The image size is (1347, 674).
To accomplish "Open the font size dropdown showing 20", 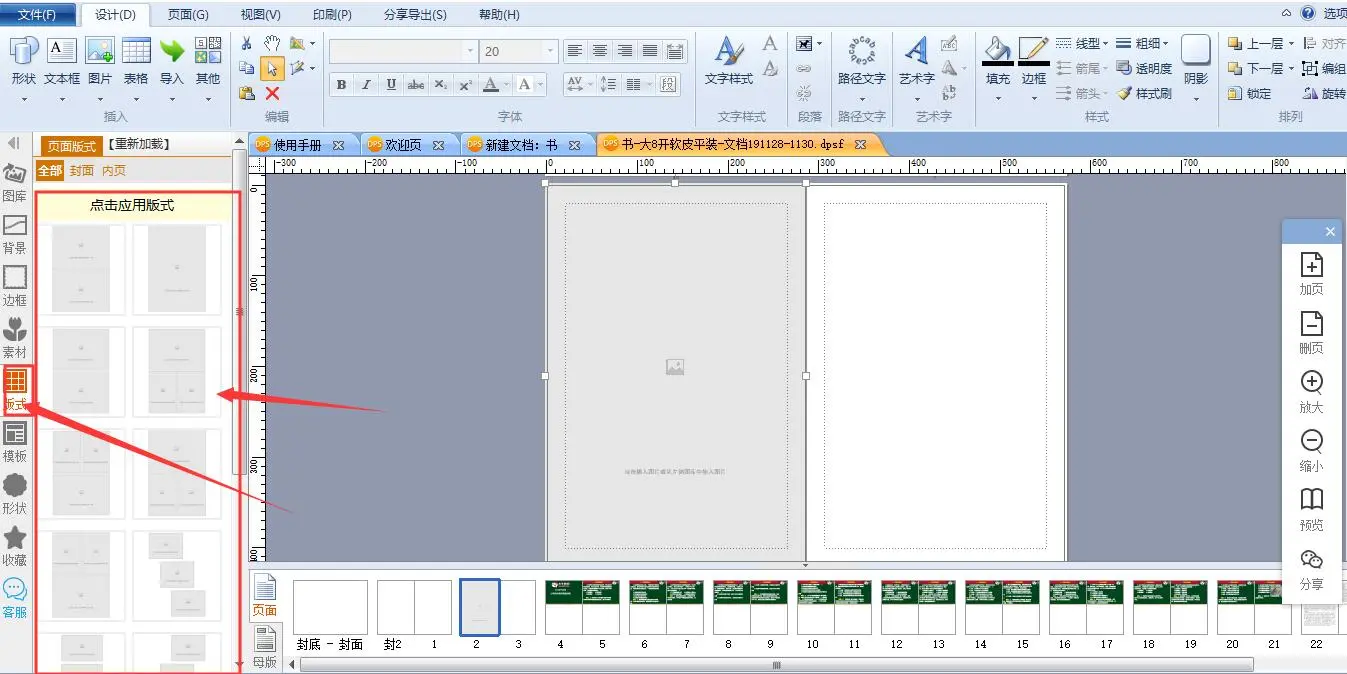I will coord(550,51).
